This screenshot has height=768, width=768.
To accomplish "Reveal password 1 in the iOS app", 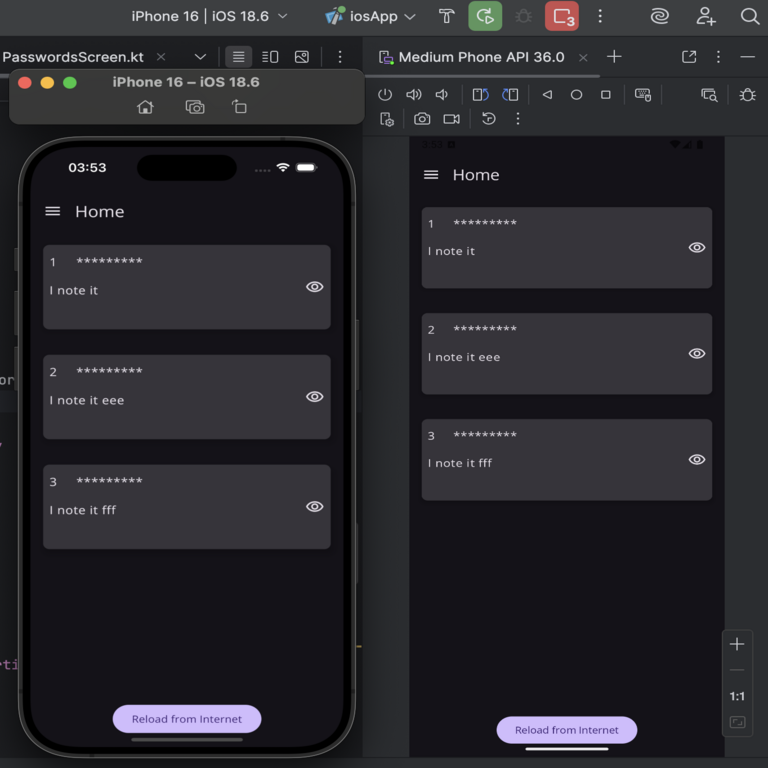I will [x=314, y=287].
